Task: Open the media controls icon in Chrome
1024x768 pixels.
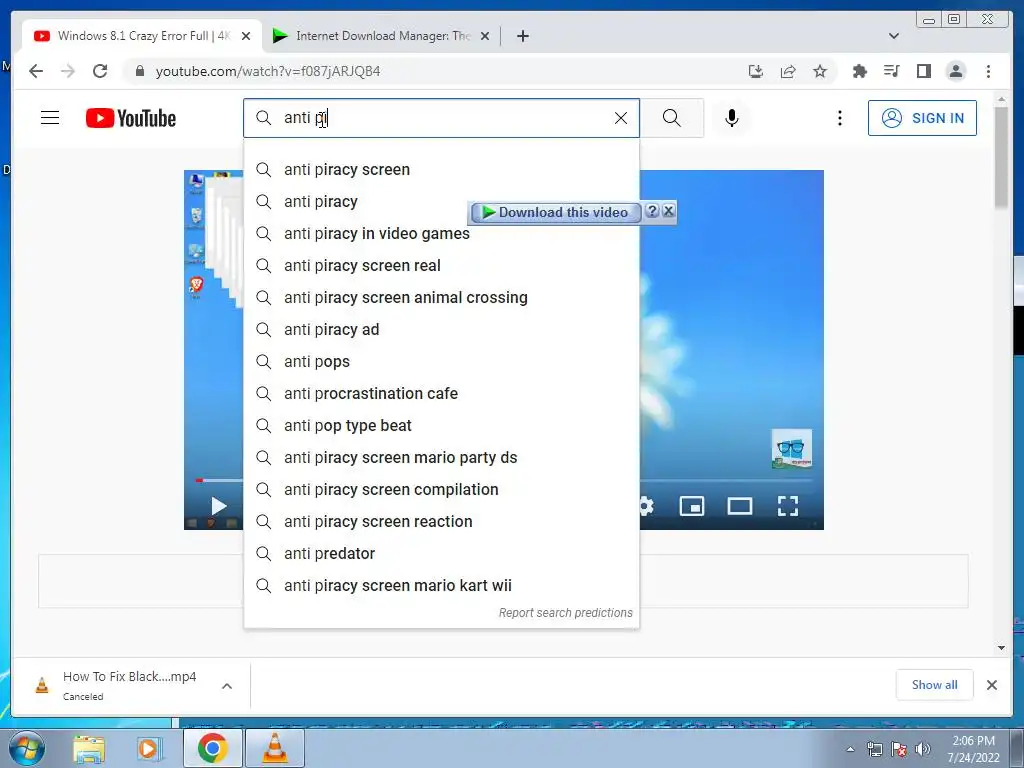Action: click(891, 71)
